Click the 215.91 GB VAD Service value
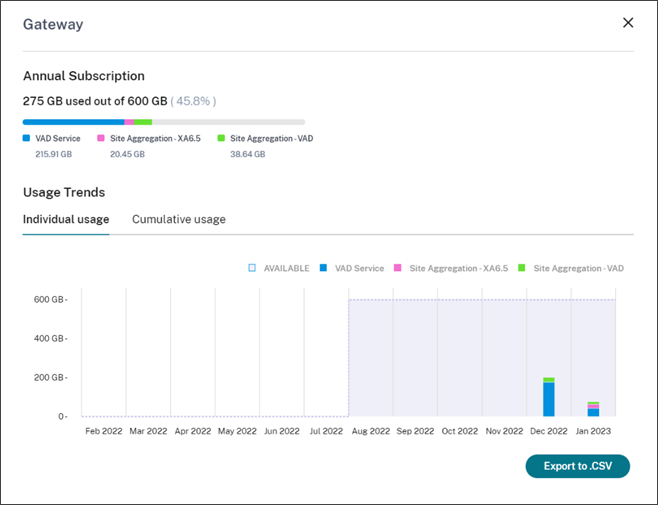The height and width of the screenshot is (505, 658). 55,155
